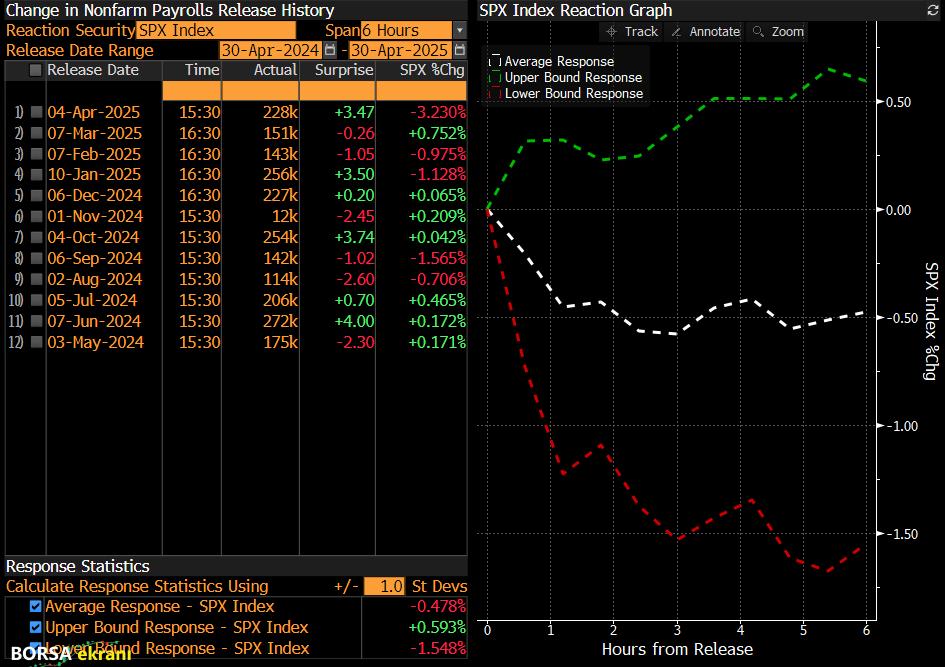Select release date 10-Jan-2025
The image size is (945, 667).
coord(94,175)
